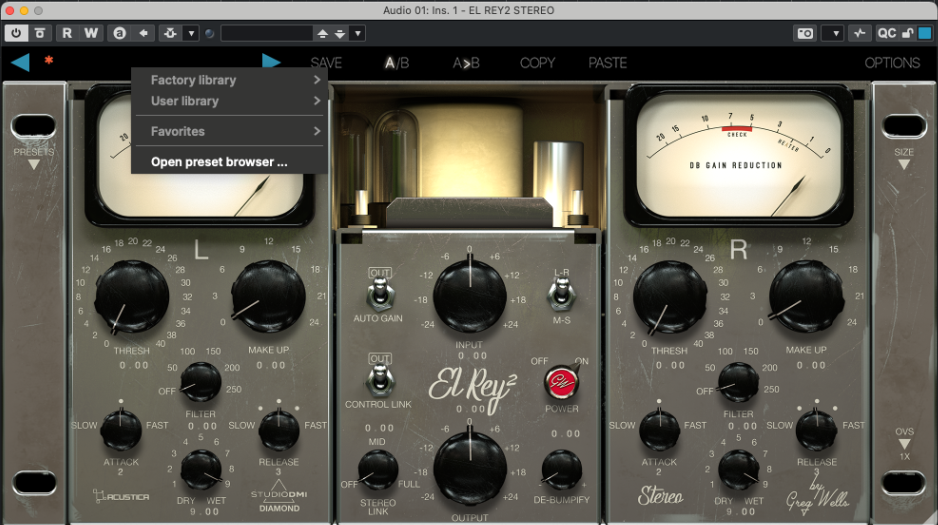Click the right channel DRY/WET knob
938x525 pixels.
pyautogui.click(x=739, y=471)
